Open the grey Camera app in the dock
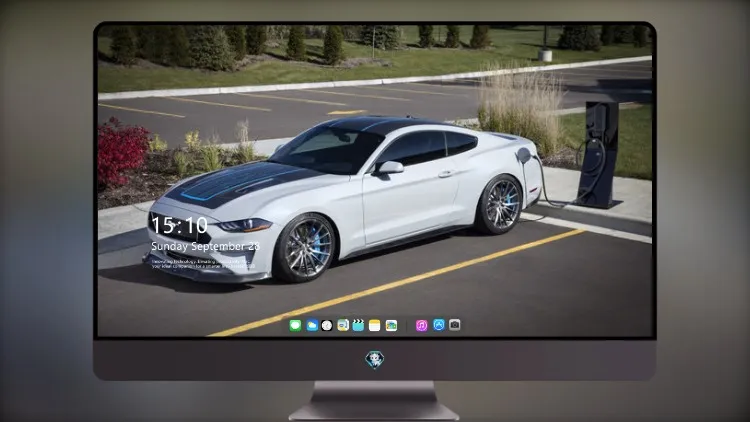 [454, 325]
